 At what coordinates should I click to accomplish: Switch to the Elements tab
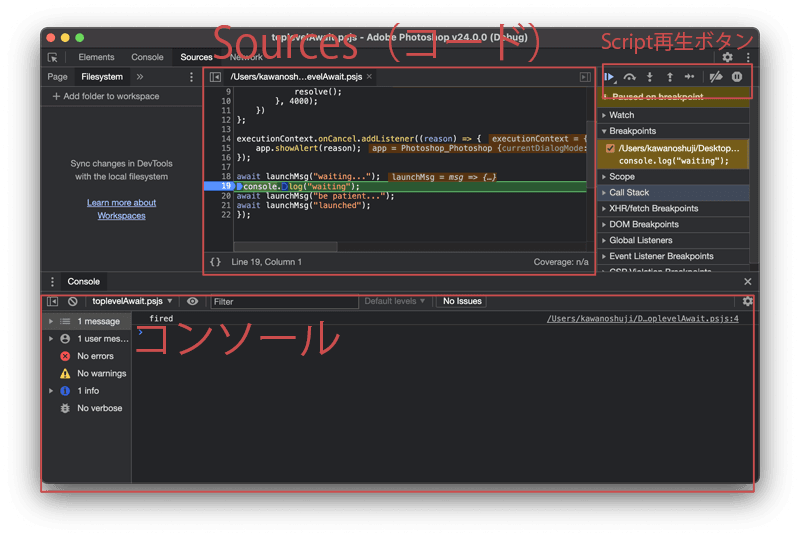pyautogui.click(x=96, y=57)
